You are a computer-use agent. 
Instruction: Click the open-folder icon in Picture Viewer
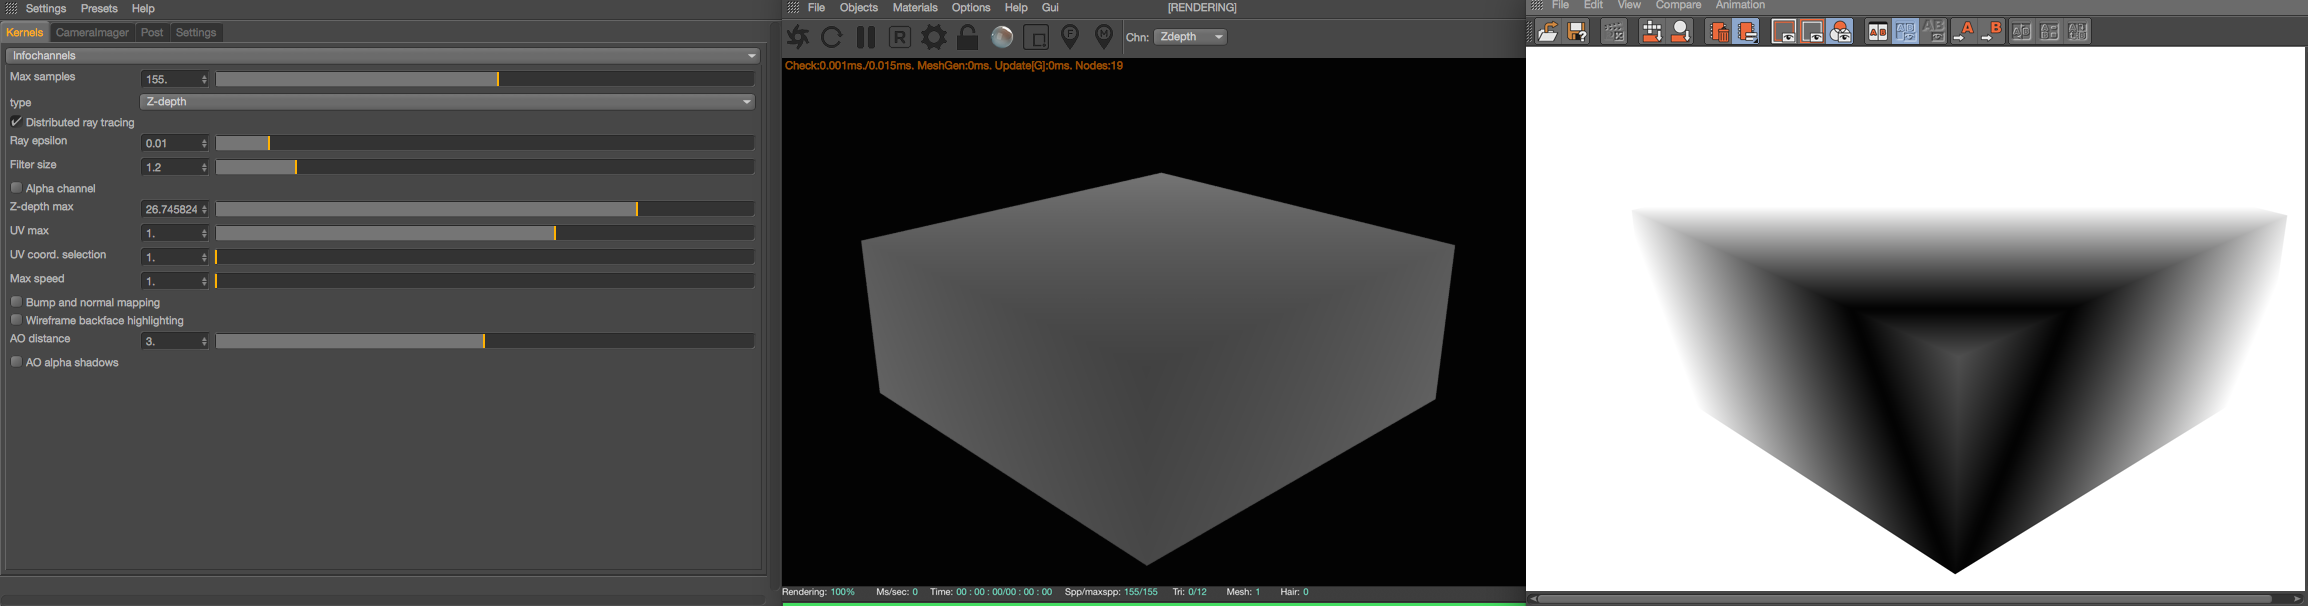click(x=1548, y=32)
